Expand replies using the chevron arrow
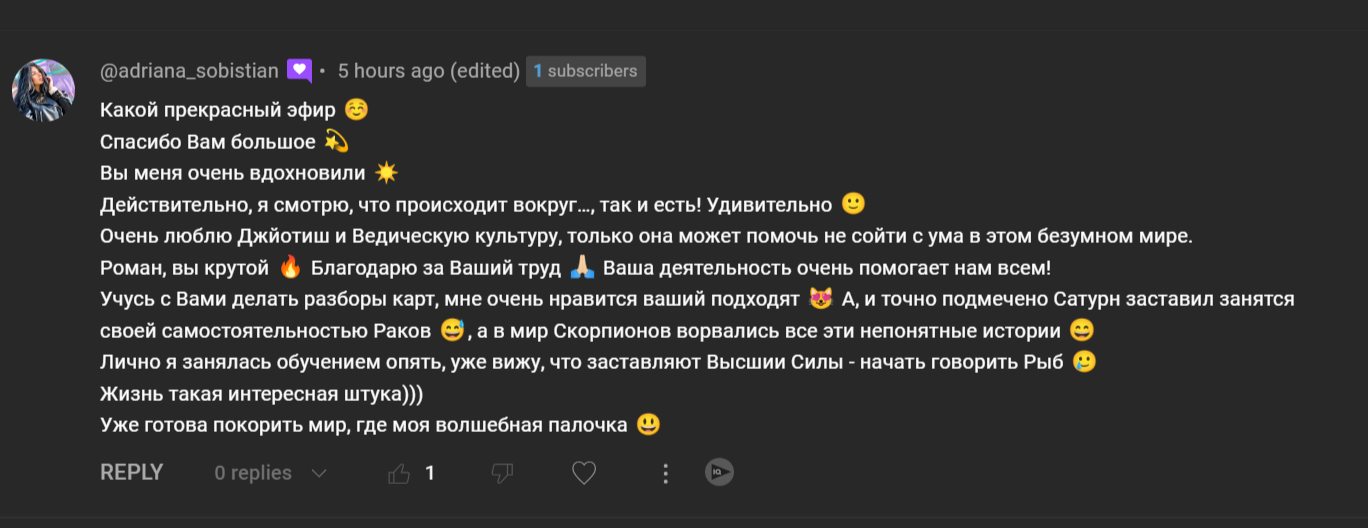This screenshot has width=1368, height=528. (x=319, y=473)
